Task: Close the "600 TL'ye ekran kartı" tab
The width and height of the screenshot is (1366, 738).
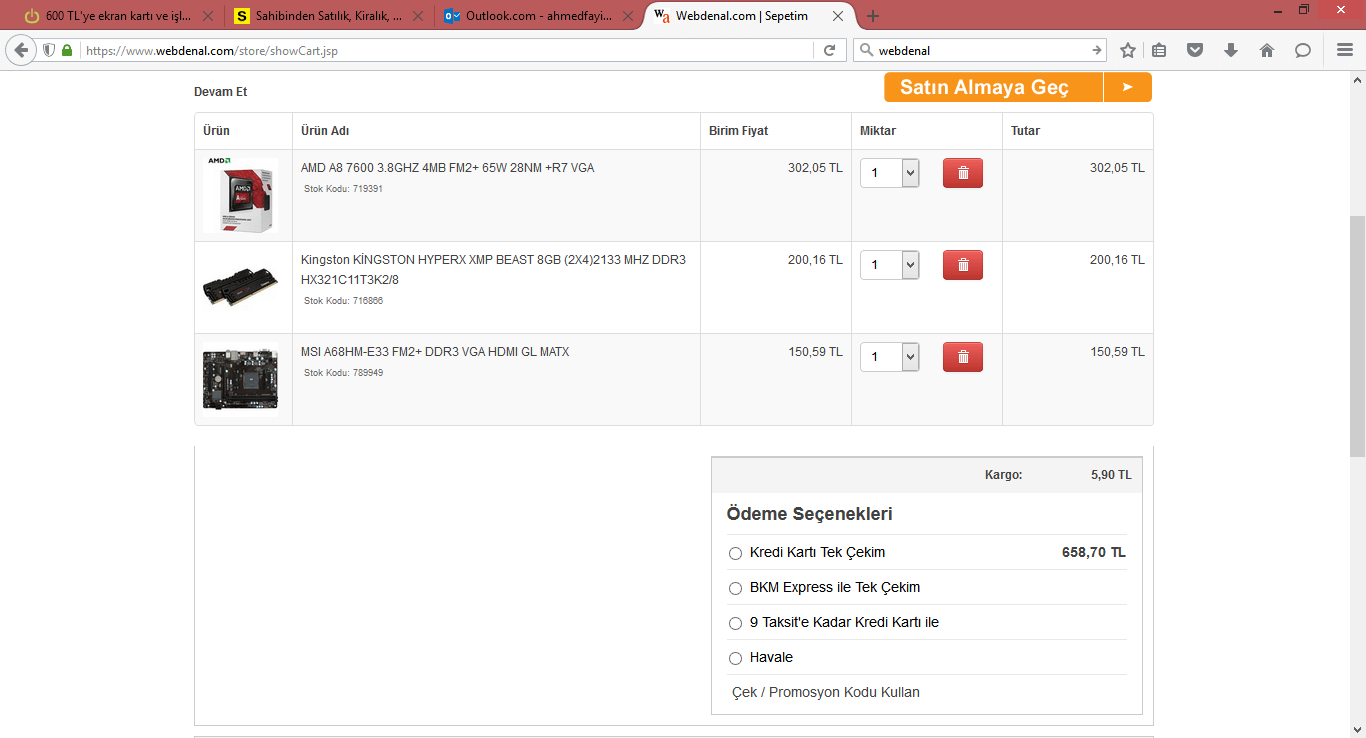Action: pos(207,16)
